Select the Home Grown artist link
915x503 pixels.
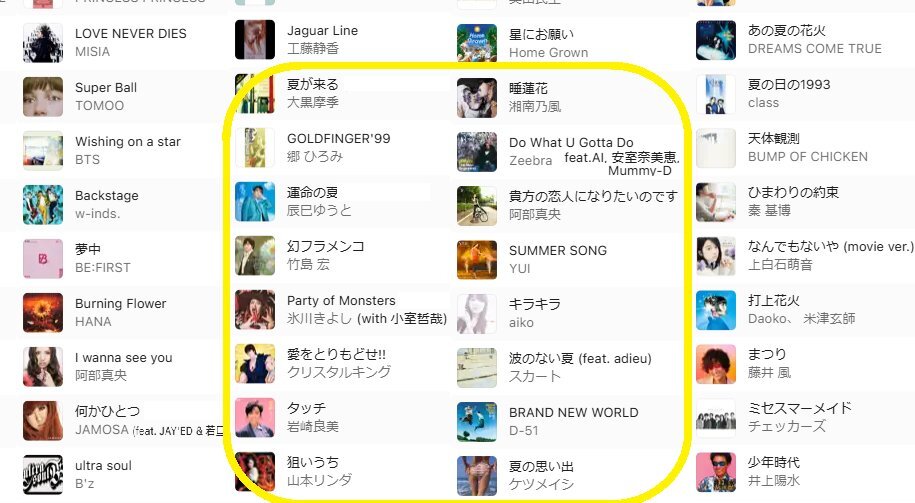[x=549, y=53]
